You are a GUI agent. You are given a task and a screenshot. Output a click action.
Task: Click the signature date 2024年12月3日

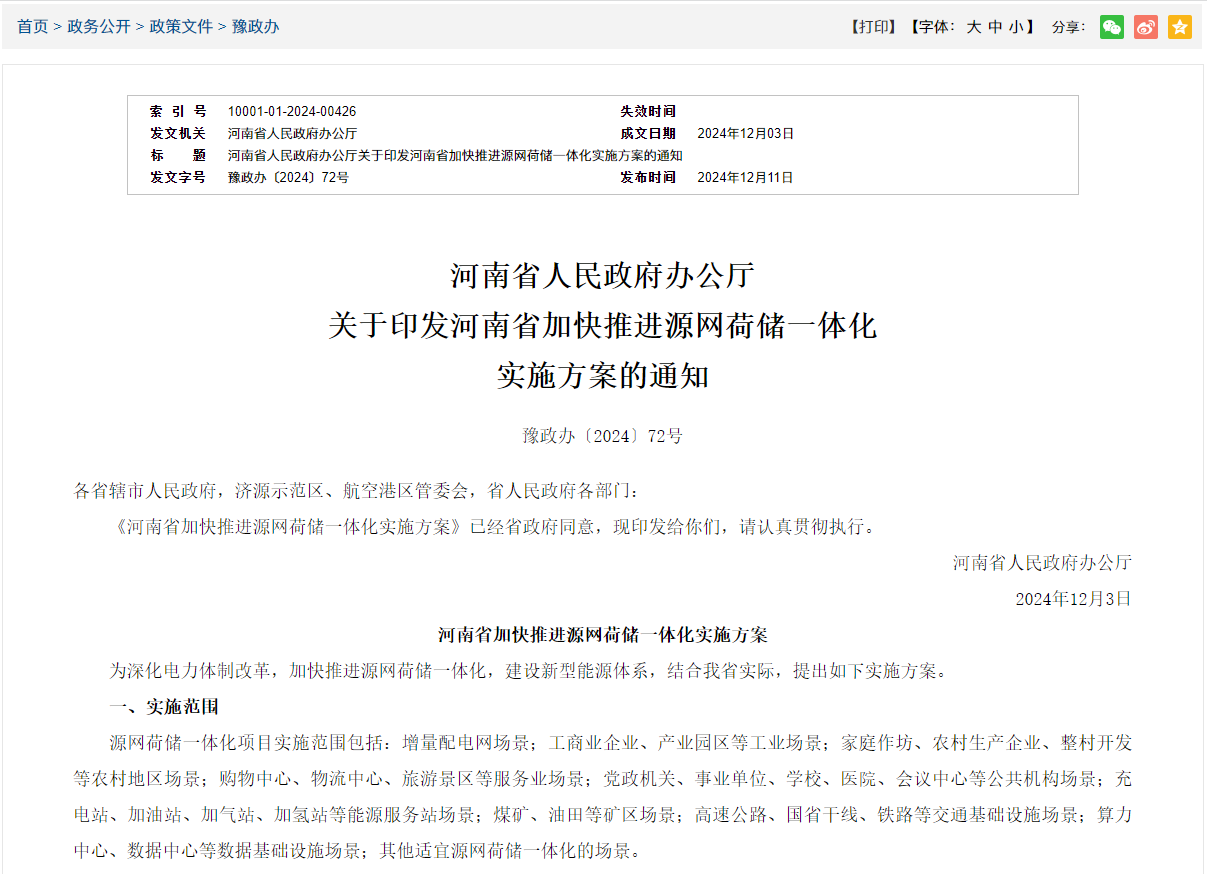coord(1073,599)
